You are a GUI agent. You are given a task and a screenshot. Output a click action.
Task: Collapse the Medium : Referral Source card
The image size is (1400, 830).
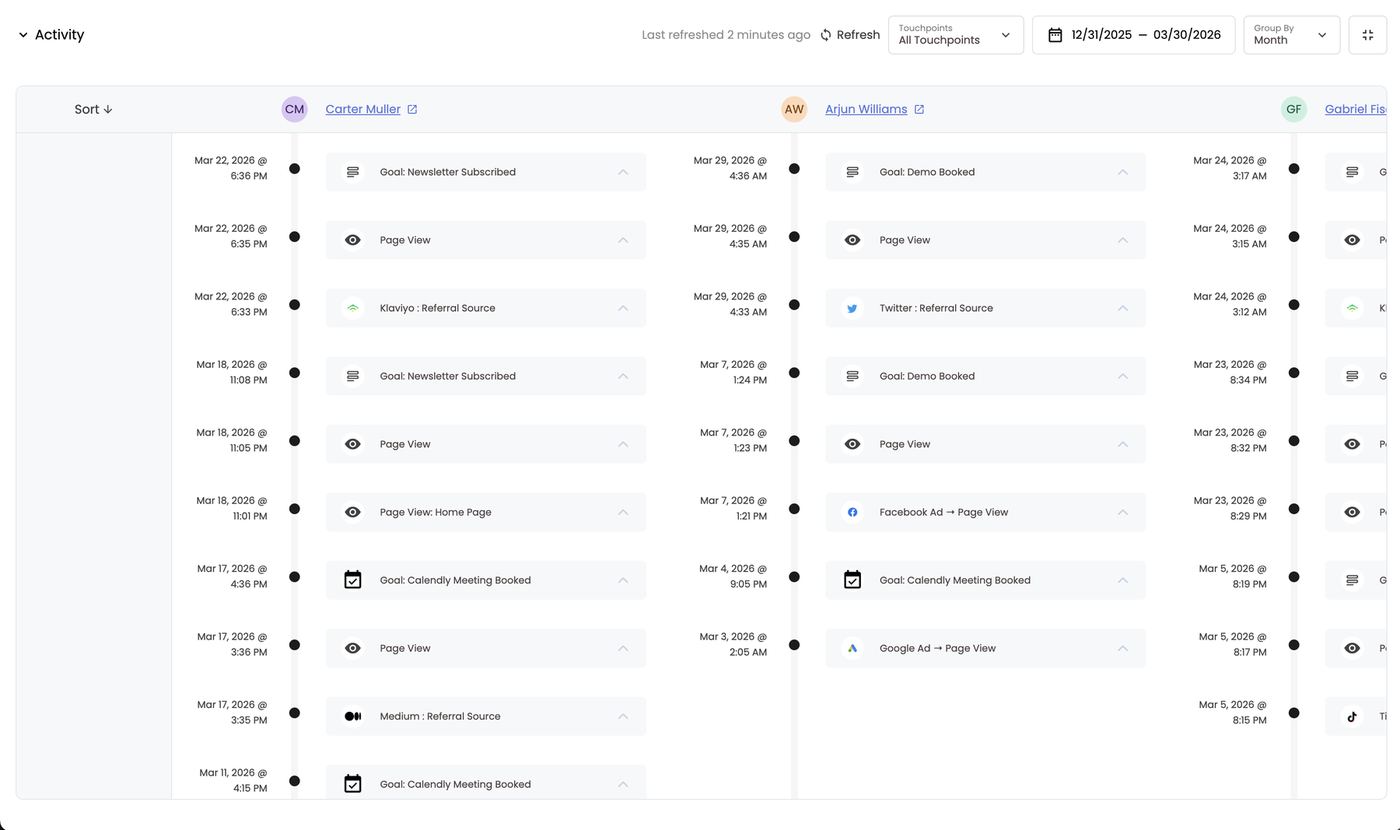coord(623,716)
